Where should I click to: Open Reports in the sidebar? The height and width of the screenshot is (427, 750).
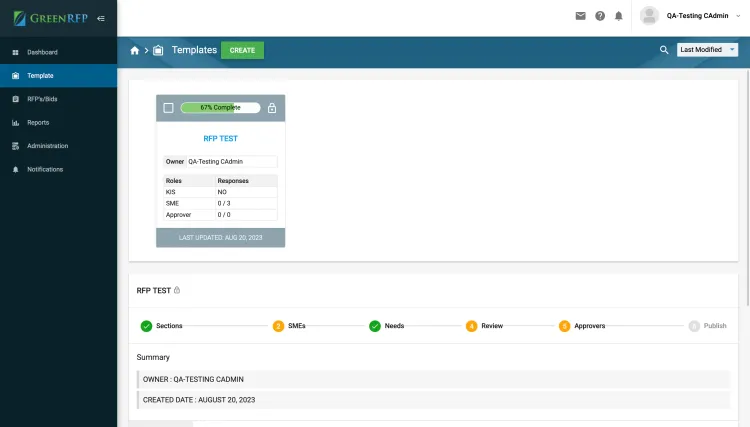coord(58,122)
